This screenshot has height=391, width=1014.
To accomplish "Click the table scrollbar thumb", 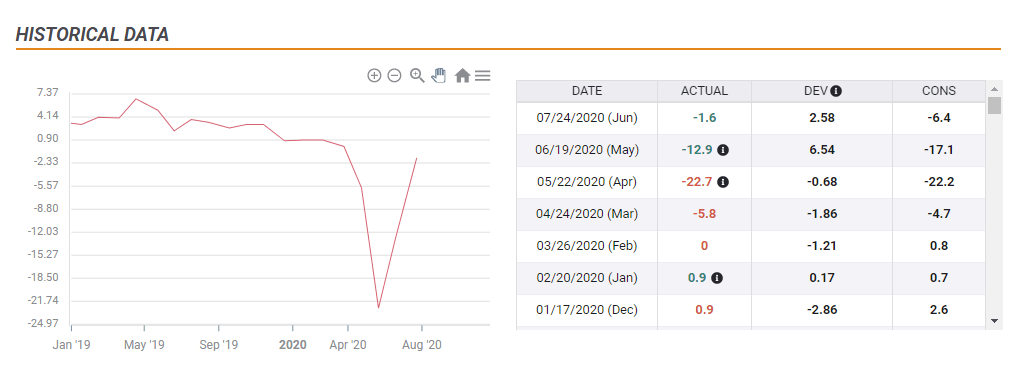I will click(x=994, y=105).
